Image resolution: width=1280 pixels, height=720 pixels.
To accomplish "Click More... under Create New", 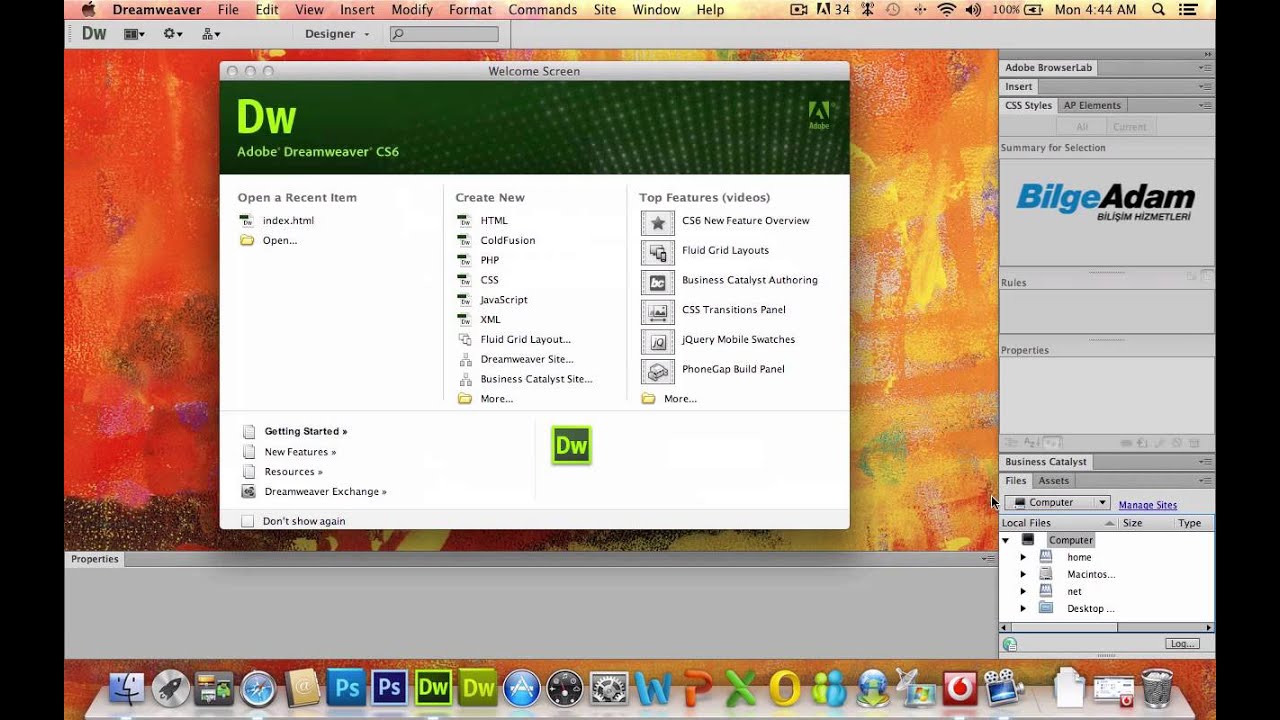I will (x=496, y=399).
